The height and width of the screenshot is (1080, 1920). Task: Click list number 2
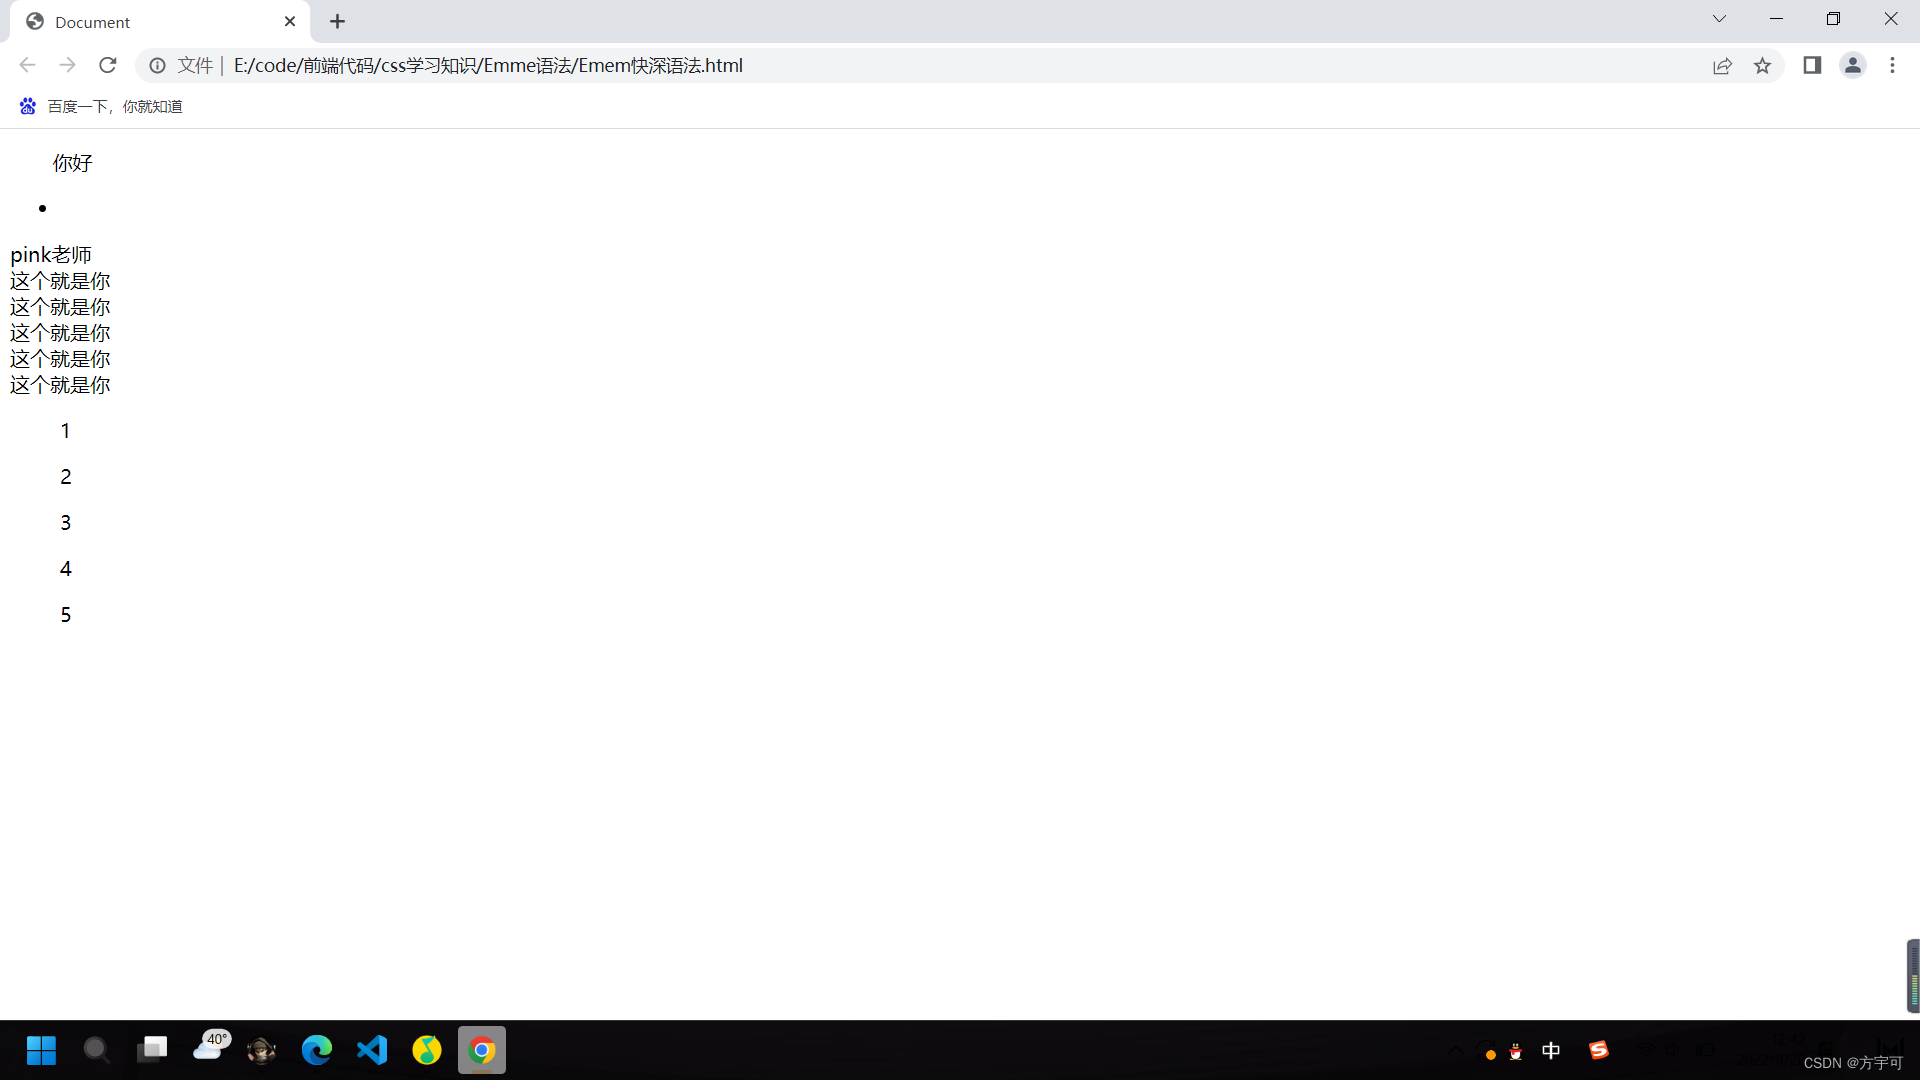click(65, 477)
